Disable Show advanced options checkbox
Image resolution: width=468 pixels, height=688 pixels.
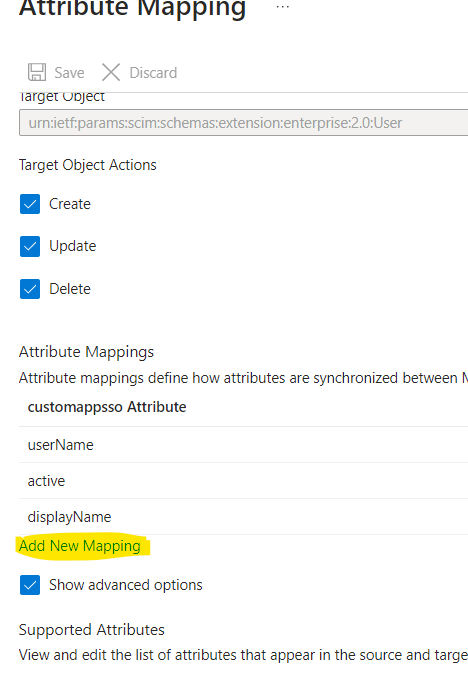click(x=30, y=585)
